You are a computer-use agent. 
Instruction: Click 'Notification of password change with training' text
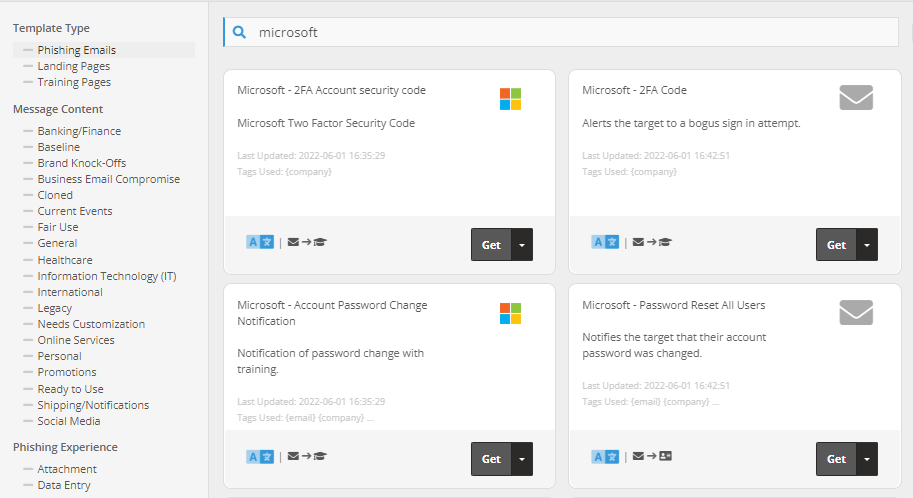[x=331, y=361]
